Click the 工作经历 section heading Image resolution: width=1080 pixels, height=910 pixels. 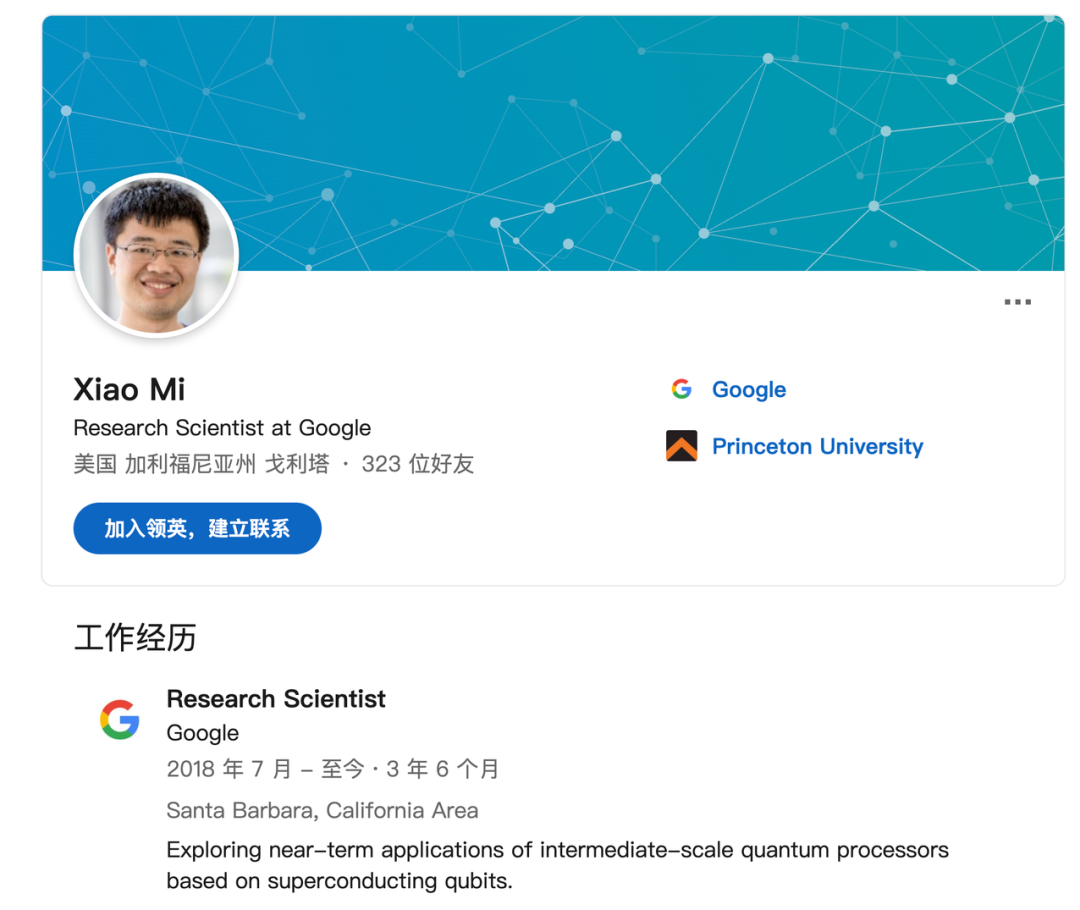coord(135,638)
